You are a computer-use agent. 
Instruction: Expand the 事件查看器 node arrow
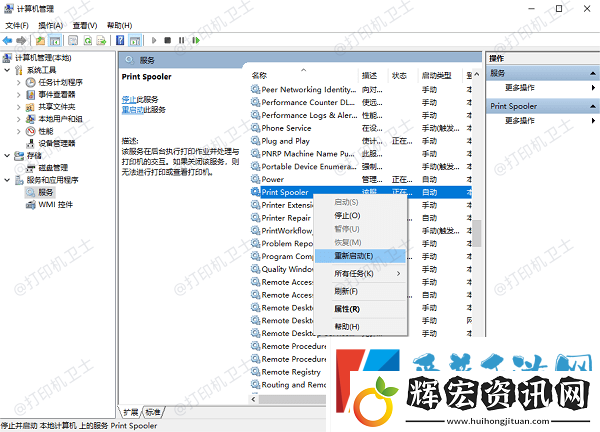coord(18,95)
